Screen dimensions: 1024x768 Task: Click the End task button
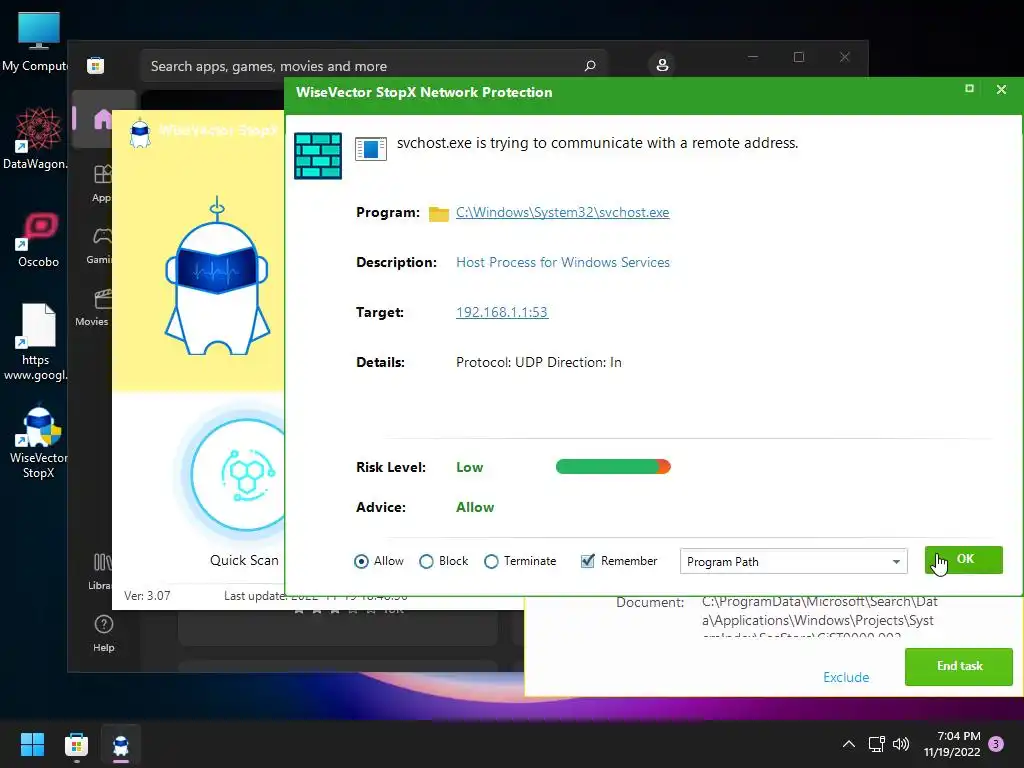click(959, 666)
